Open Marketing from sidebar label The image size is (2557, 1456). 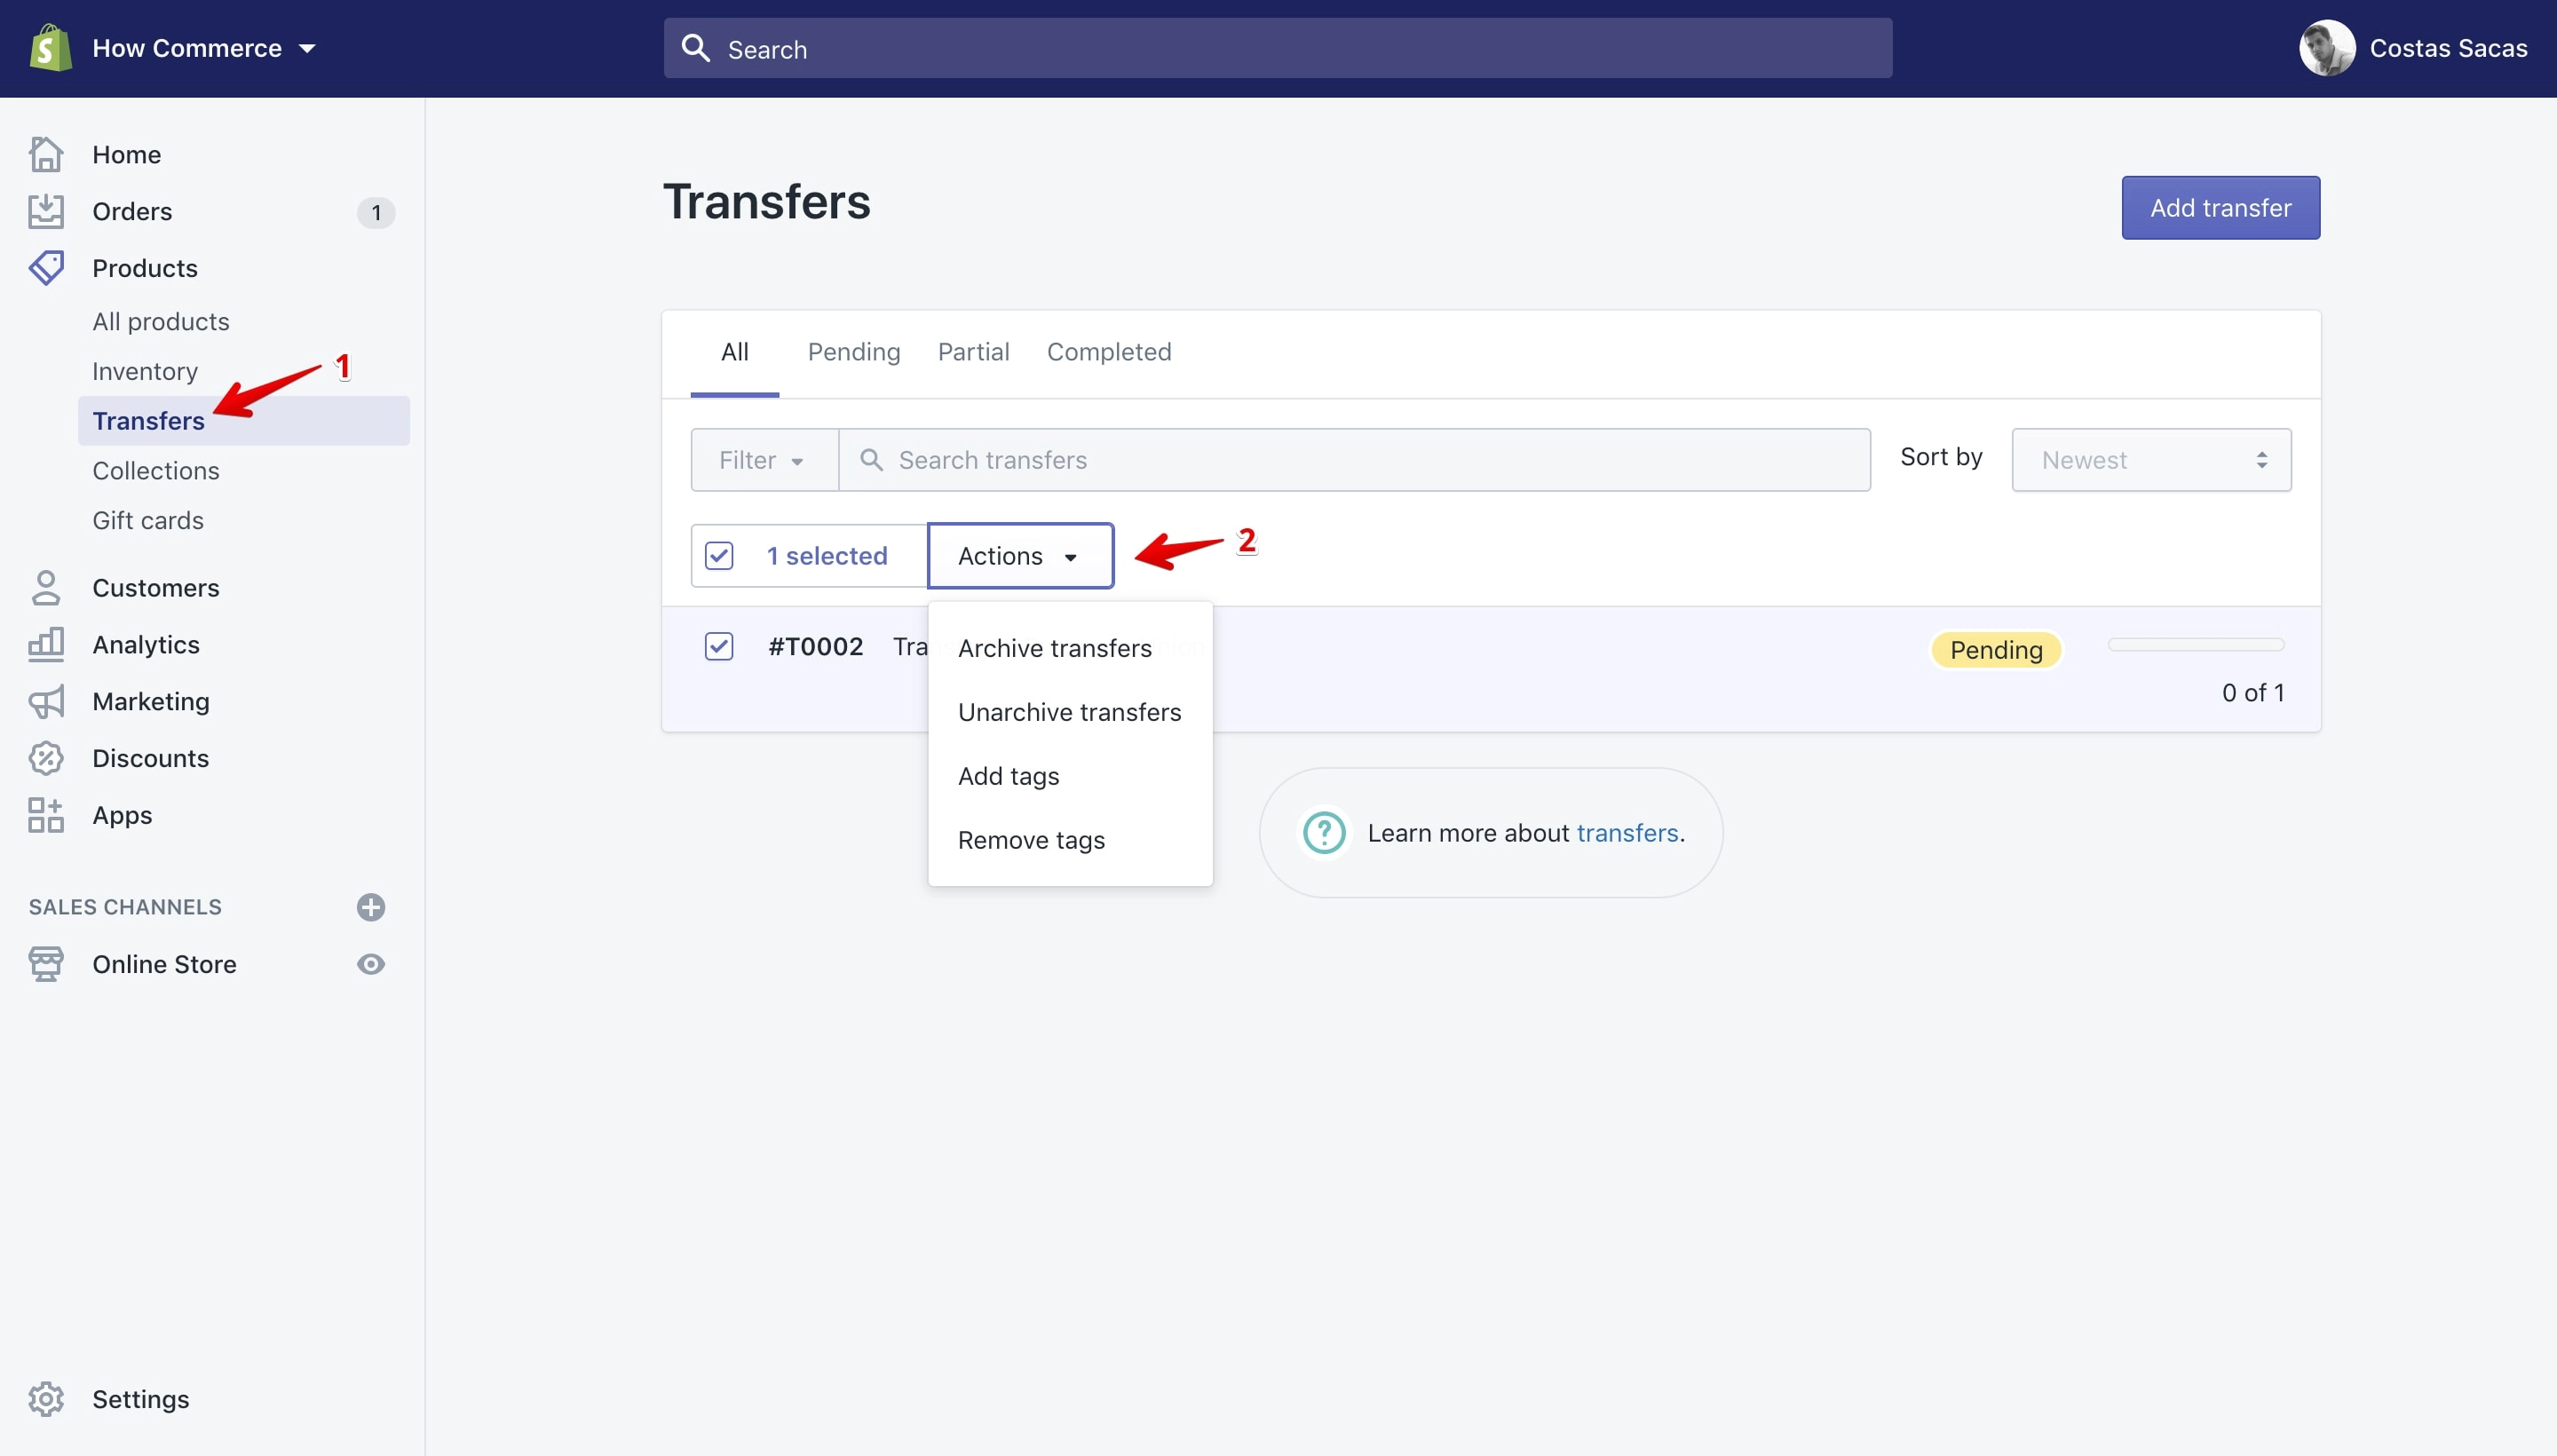[151, 702]
